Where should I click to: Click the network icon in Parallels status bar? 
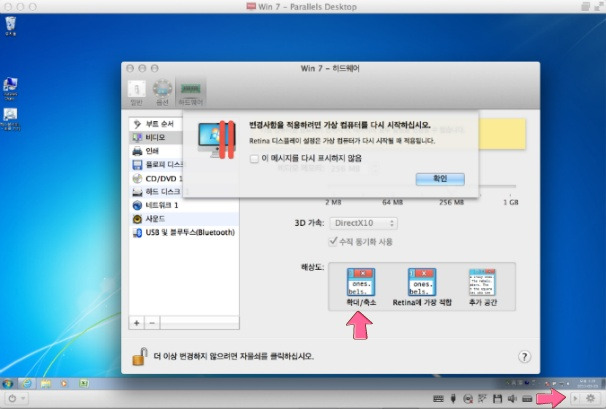point(483,398)
